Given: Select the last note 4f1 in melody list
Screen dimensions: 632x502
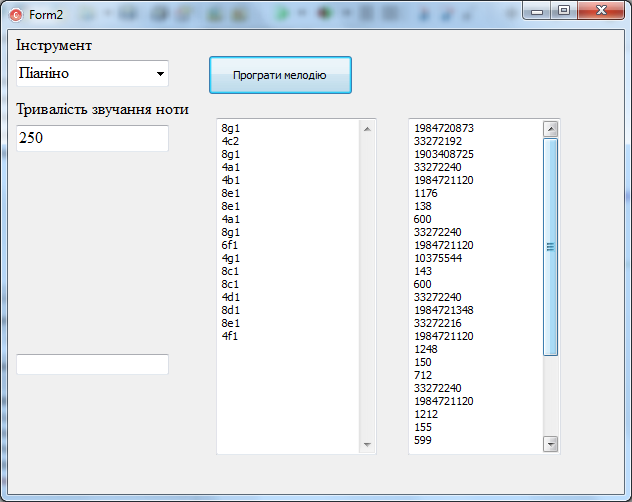Looking at the screenshot, I should click(231, 336).
